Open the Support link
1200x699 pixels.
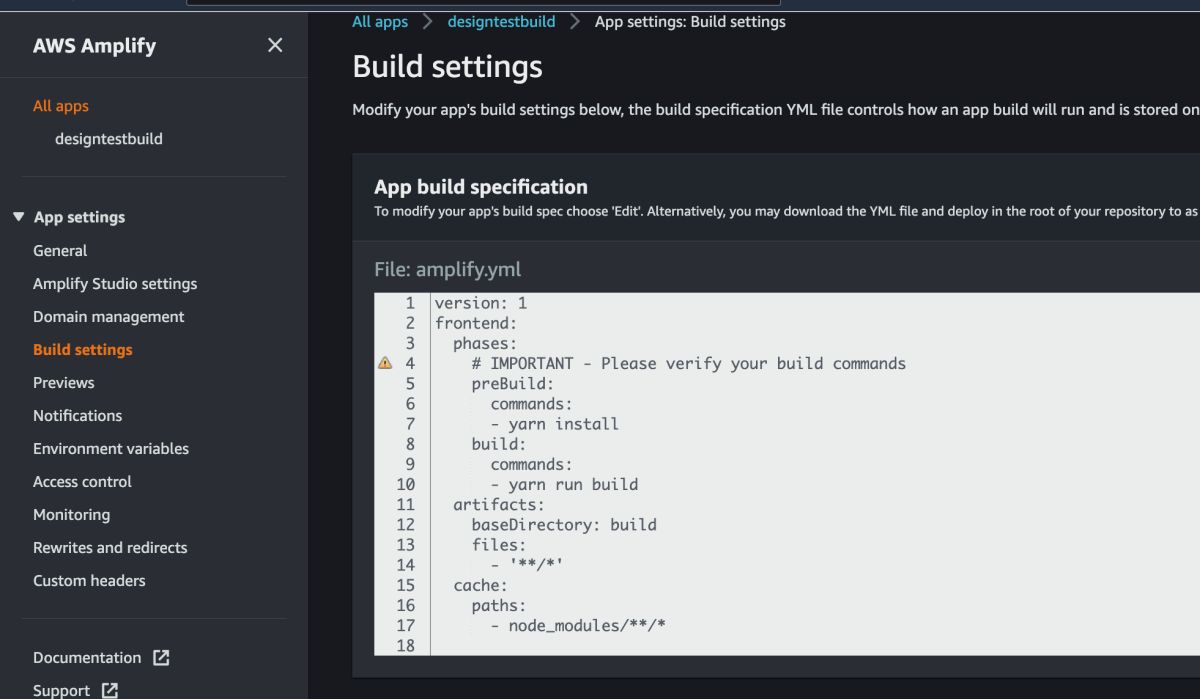(x=62, y=691)
